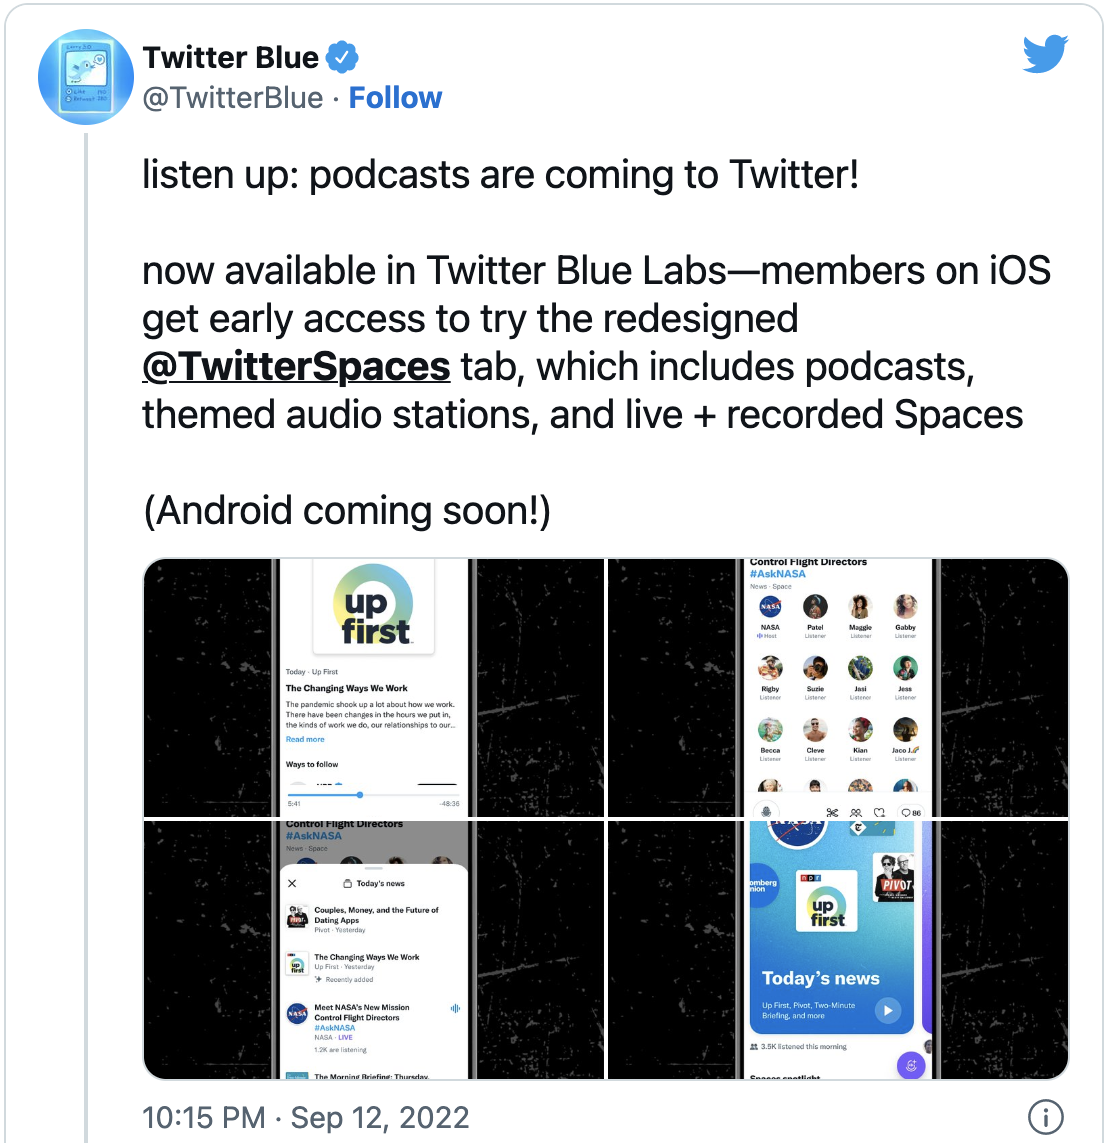The width and height of the screenshot is (1108, 1143).
Task: Close the Today's news sheet
Action: pyautogui.click(x=292, y=884)
